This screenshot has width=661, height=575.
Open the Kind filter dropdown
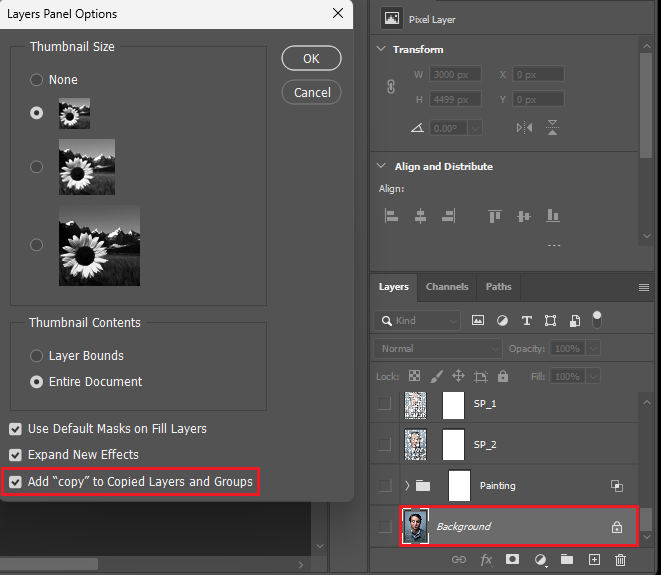click(x=417, y=321)
